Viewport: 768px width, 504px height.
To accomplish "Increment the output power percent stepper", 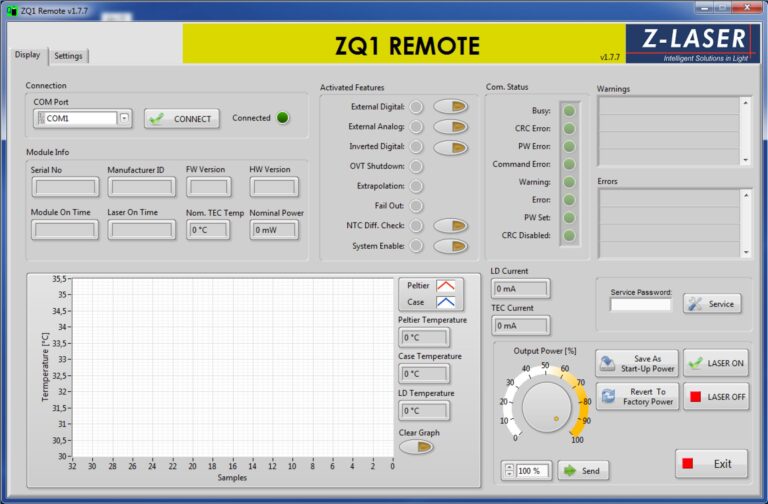I will point(509,467).
